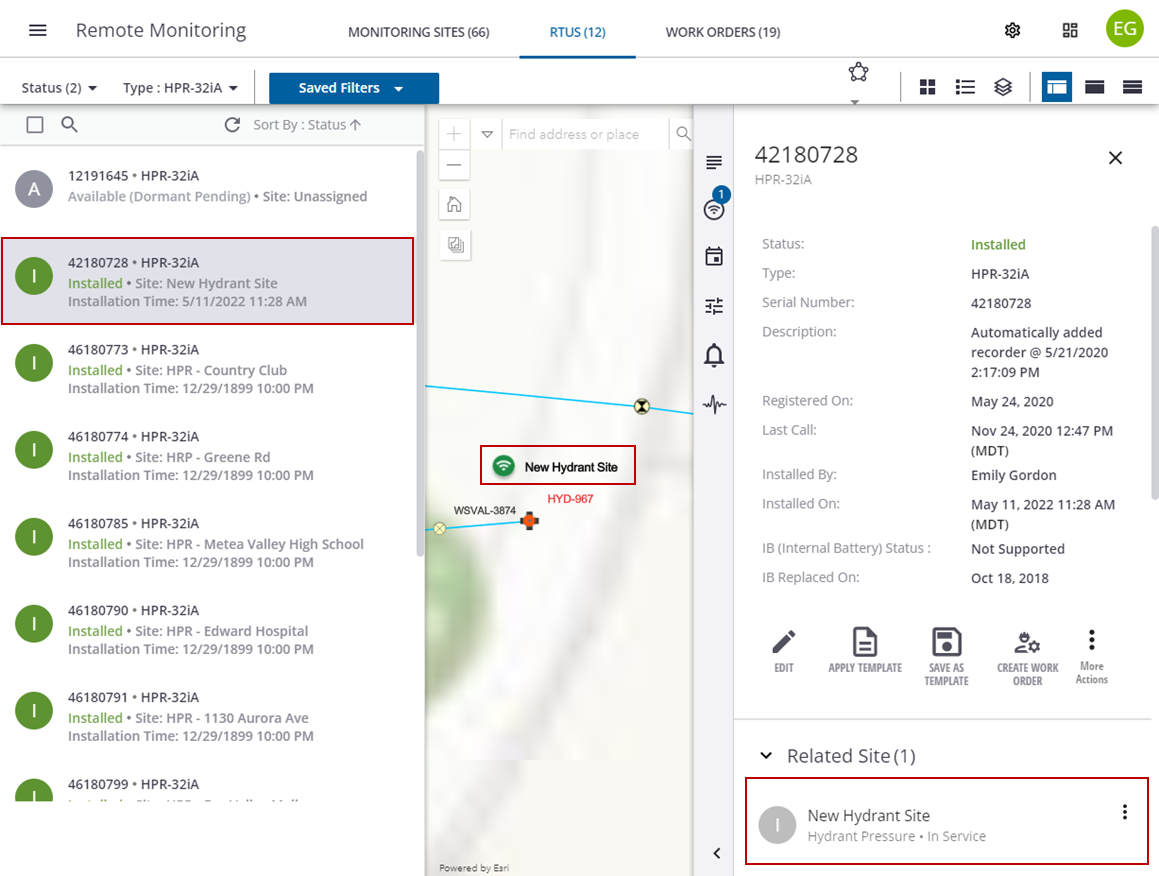
Task: Click the Find address or place field
Action: tap(585, 134)
